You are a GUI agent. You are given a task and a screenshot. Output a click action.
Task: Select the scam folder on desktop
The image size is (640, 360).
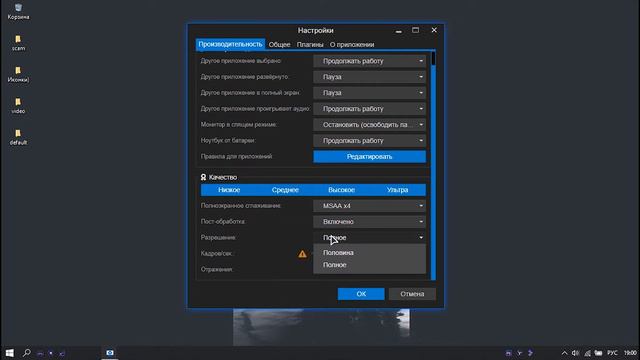(18, 43)
